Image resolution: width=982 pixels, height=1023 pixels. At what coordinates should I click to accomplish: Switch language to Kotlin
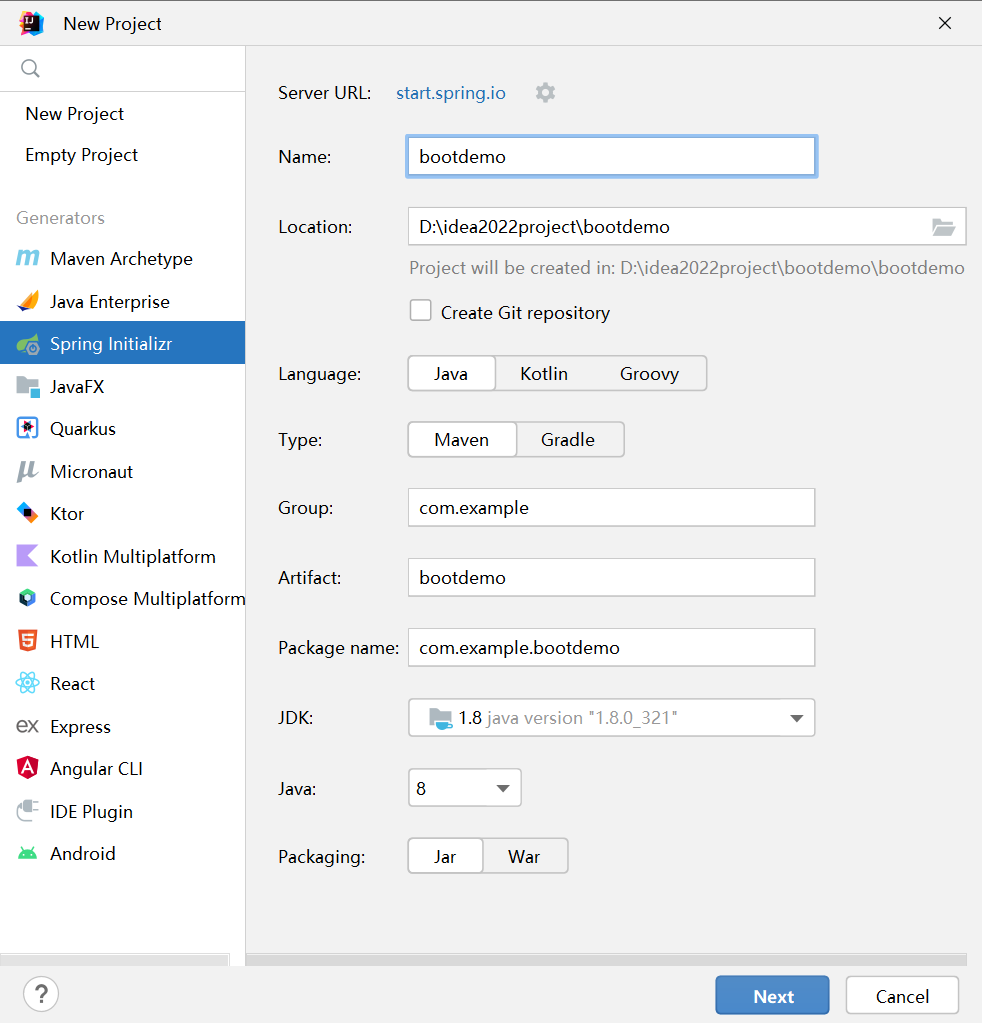point(544,374)
